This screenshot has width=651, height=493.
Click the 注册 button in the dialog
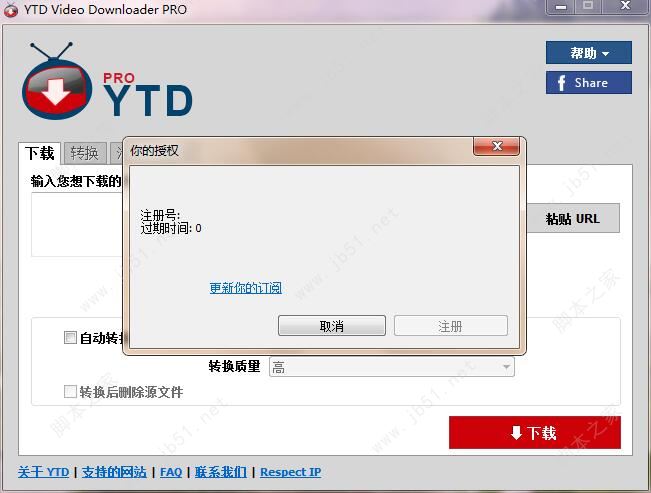(450, 326)
